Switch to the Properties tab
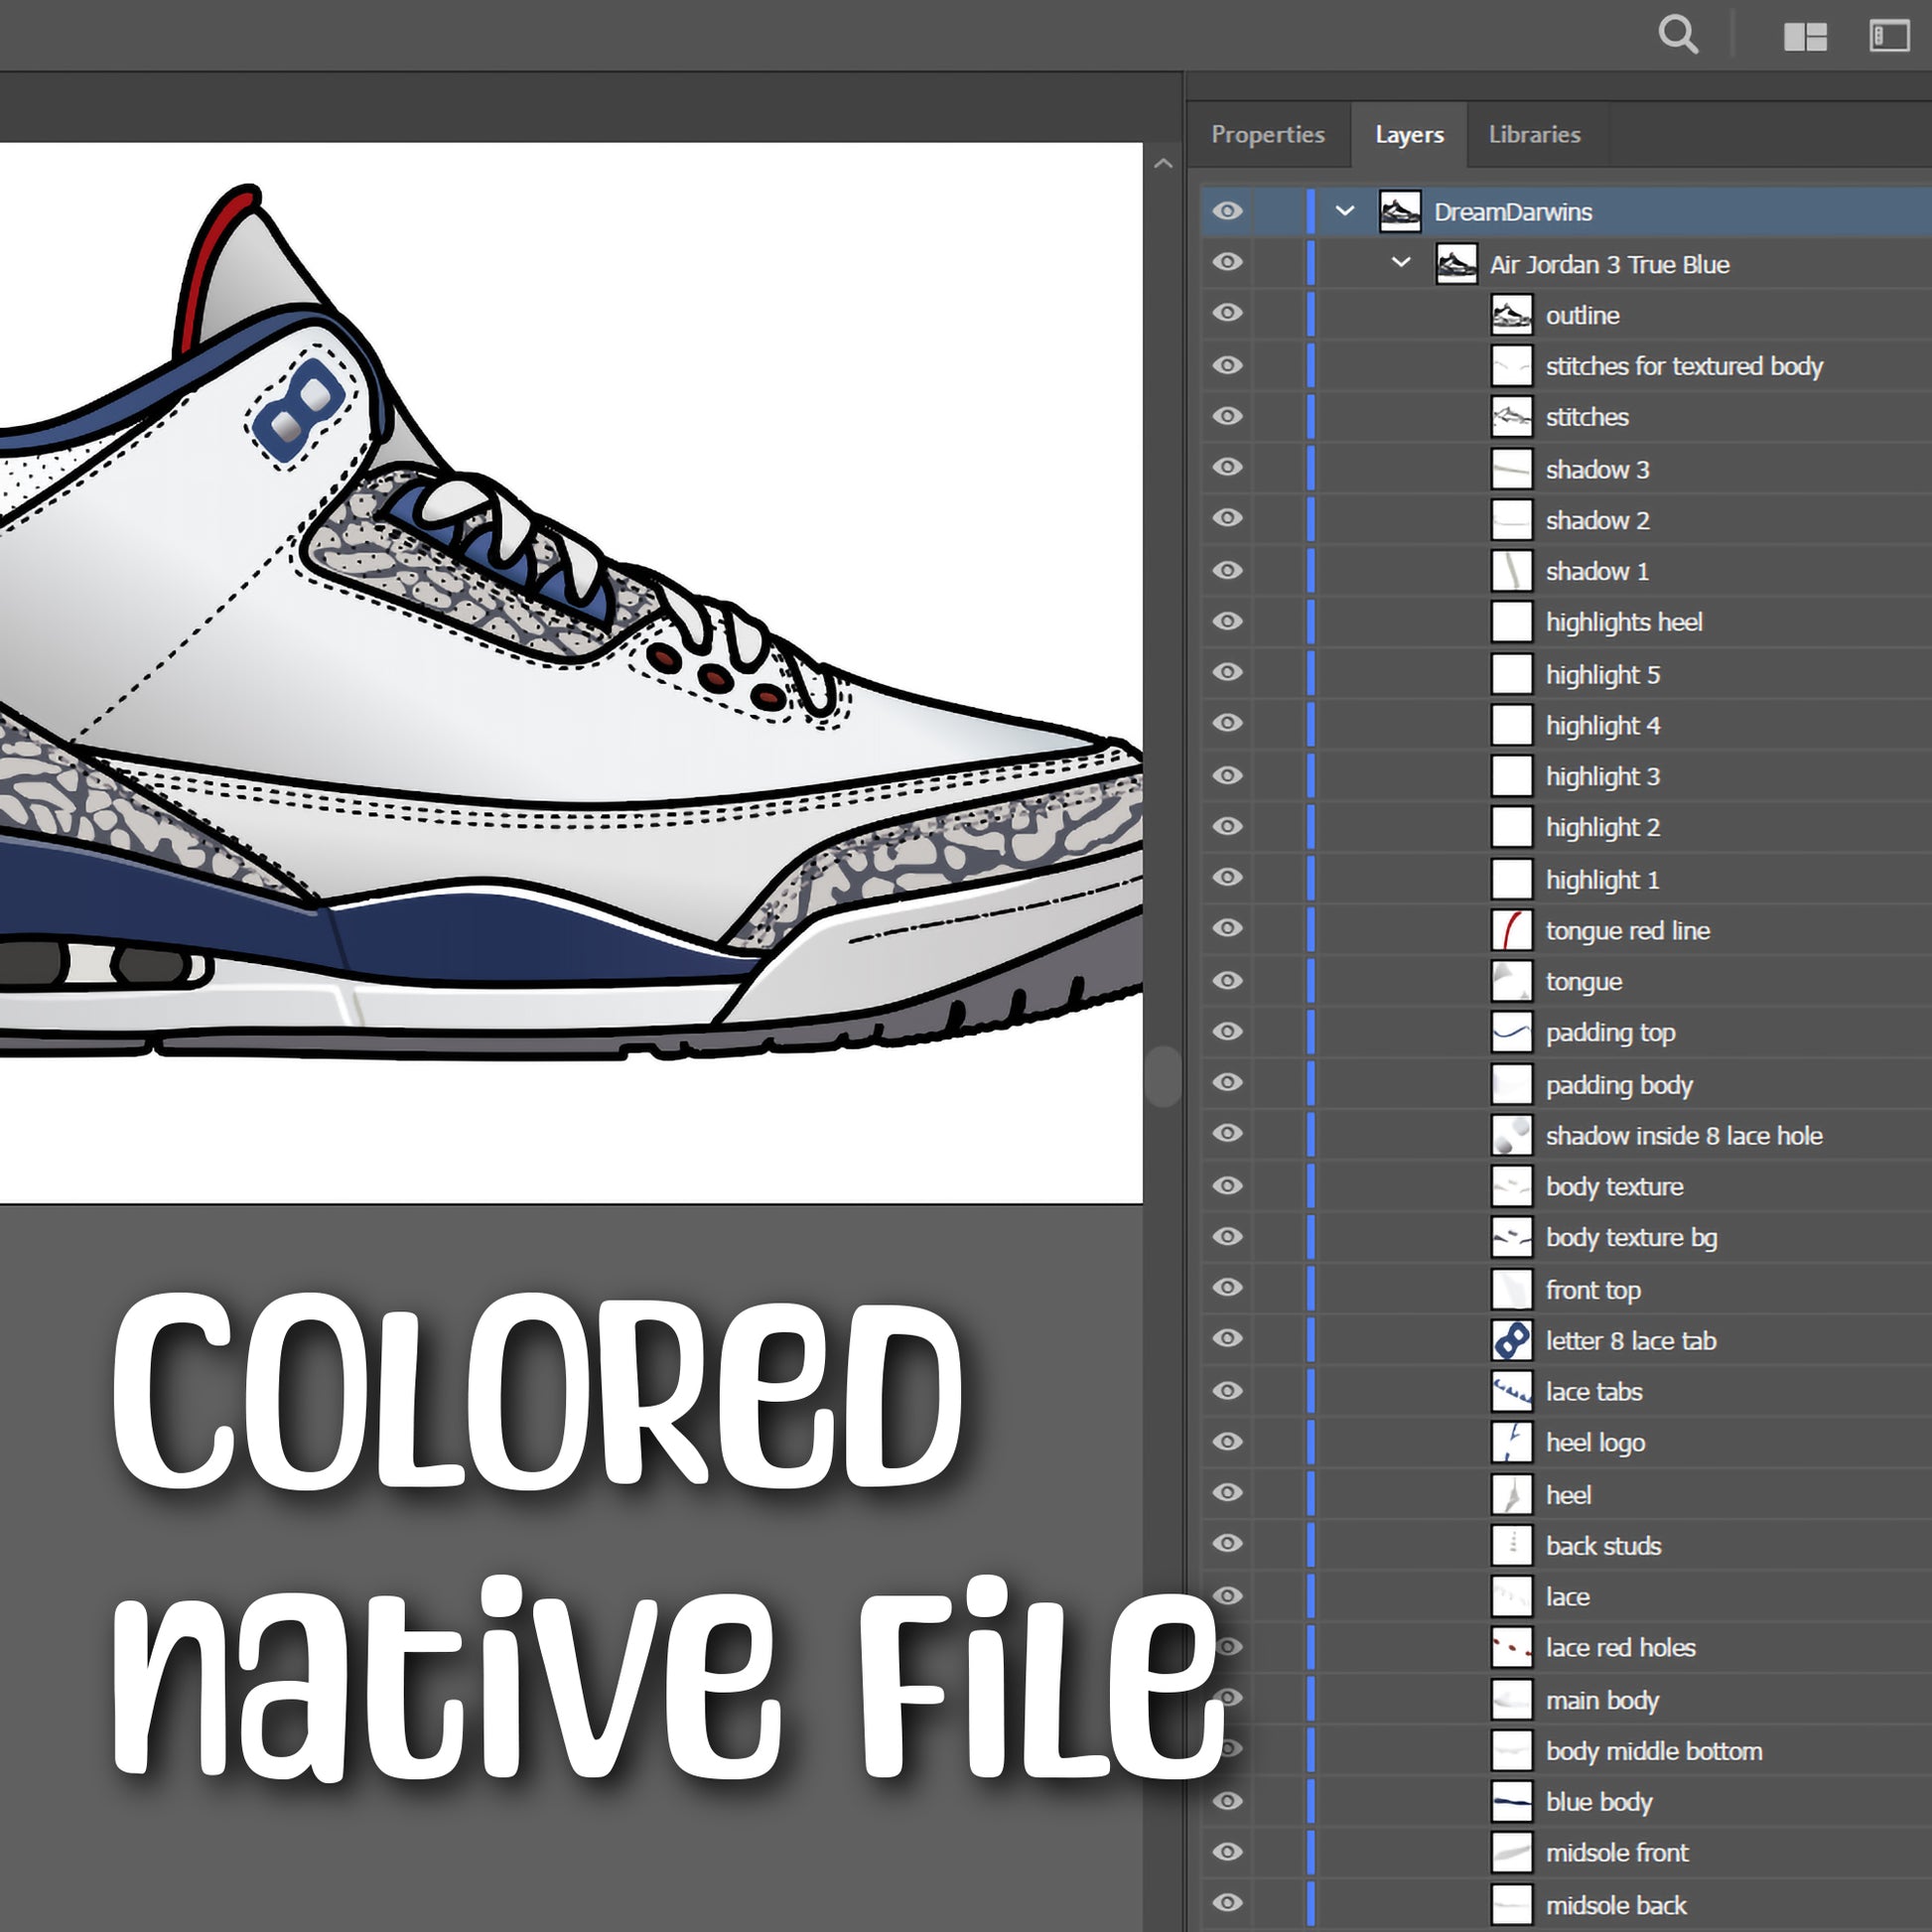 click(1268, 134)
